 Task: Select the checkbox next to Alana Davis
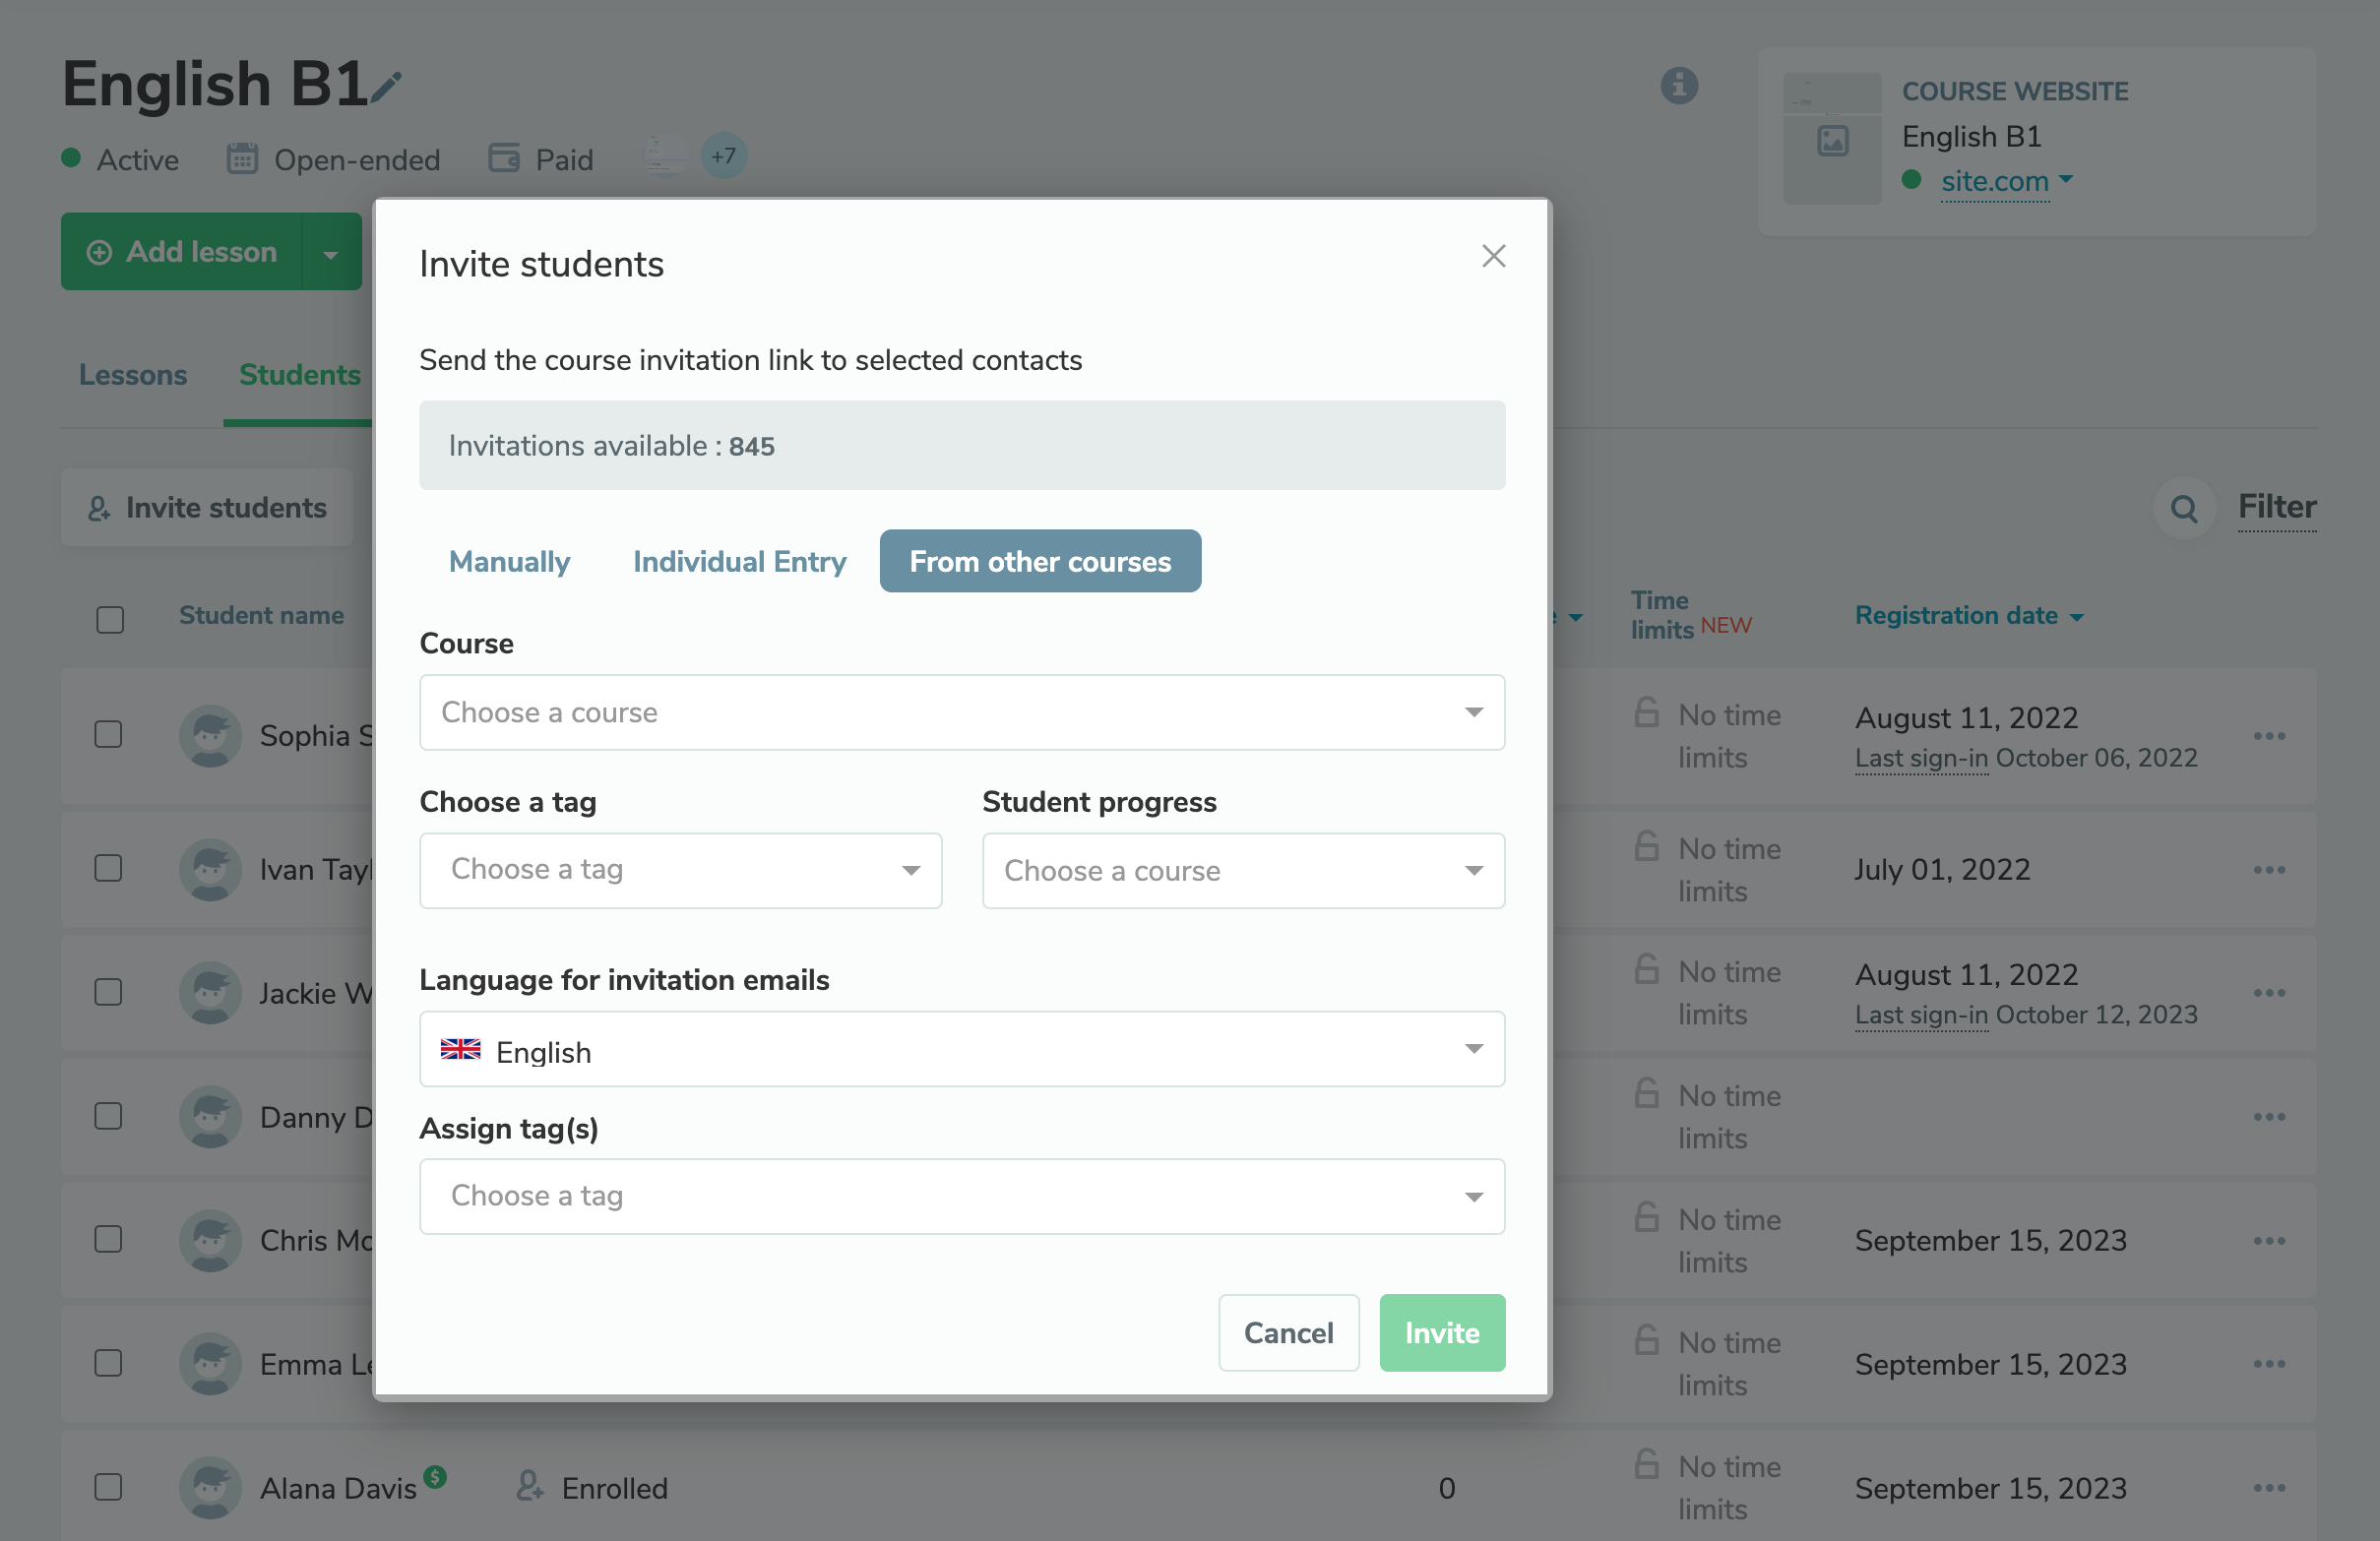click(108, 1487)
